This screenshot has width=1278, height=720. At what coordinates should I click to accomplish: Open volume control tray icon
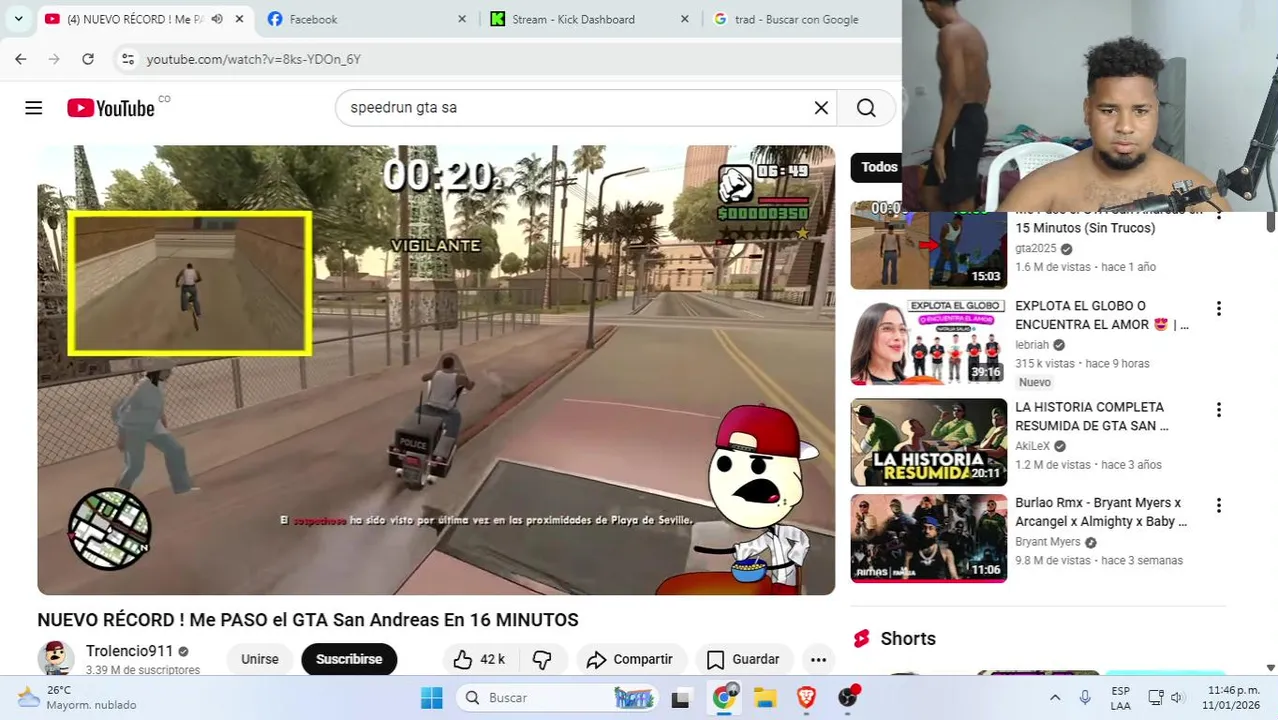pos(1177,698)
